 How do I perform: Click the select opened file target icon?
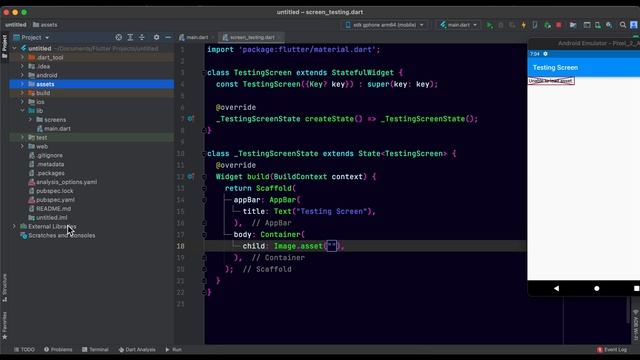coord(118,37)
